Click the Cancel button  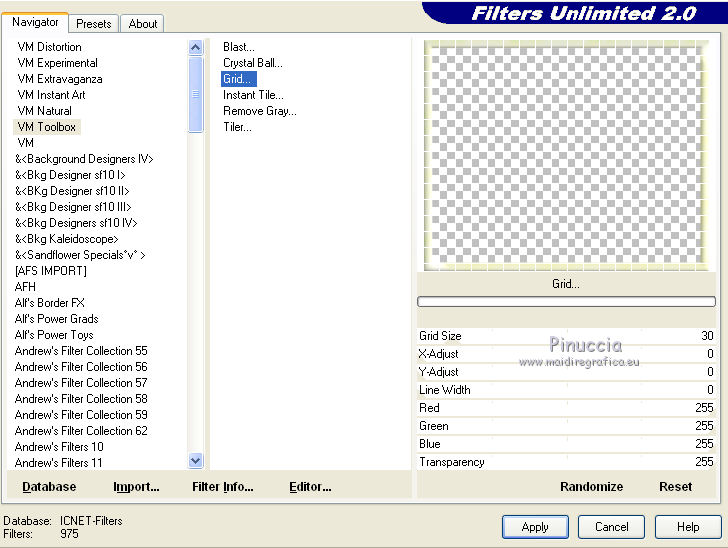[611, 527]
